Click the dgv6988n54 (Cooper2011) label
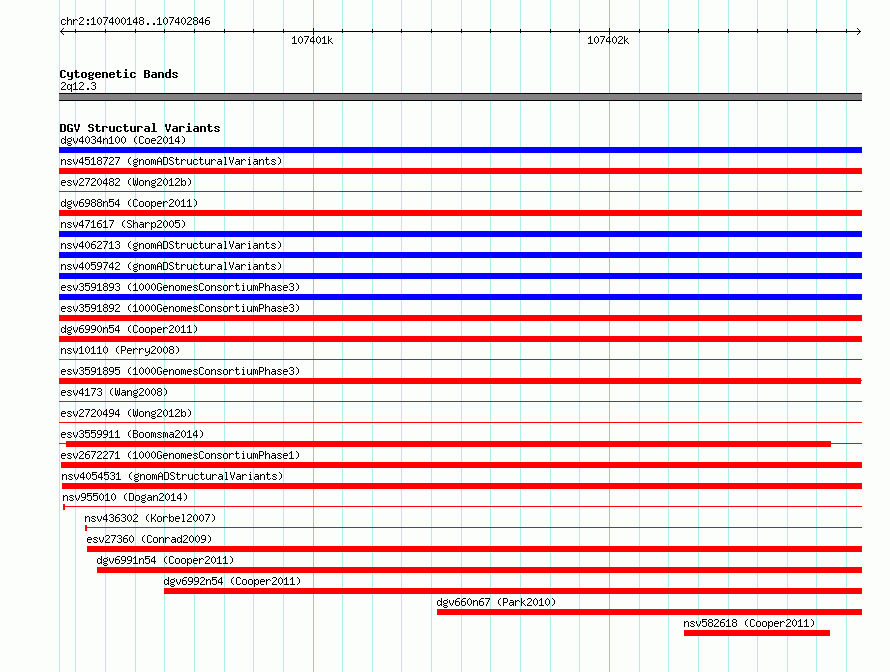Image resolution: width=890 pixels, height=672 pixels. click(129, 203)
